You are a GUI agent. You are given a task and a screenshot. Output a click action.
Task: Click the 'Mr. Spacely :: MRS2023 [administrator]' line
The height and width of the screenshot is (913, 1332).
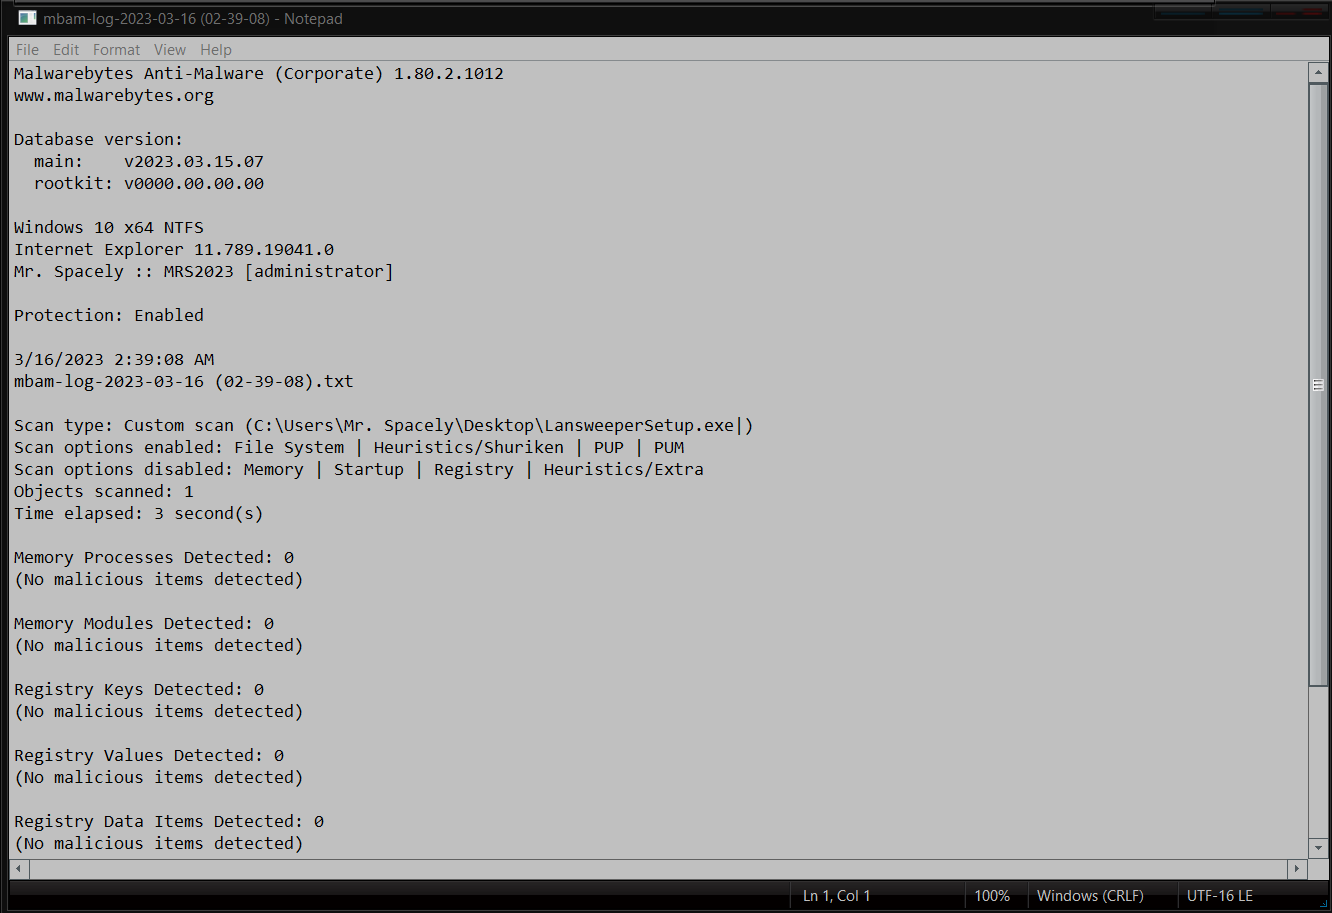click(x=204, y=272)
